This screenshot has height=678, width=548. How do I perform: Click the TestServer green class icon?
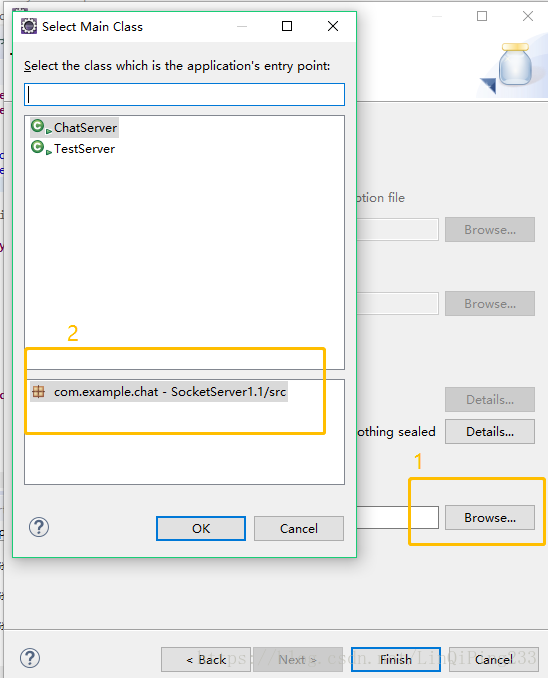point(38,147)
